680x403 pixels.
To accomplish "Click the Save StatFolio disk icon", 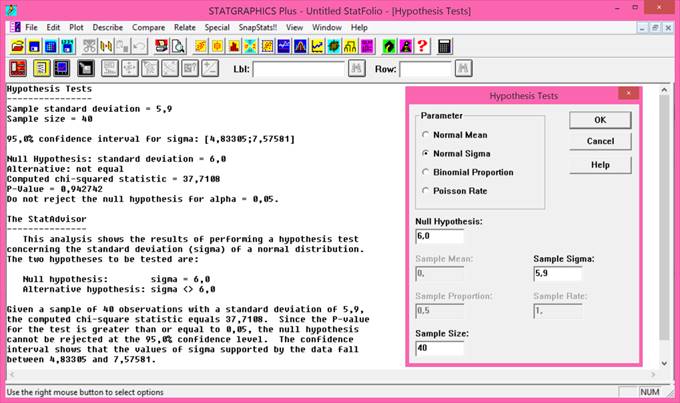I will coord(34,46).
